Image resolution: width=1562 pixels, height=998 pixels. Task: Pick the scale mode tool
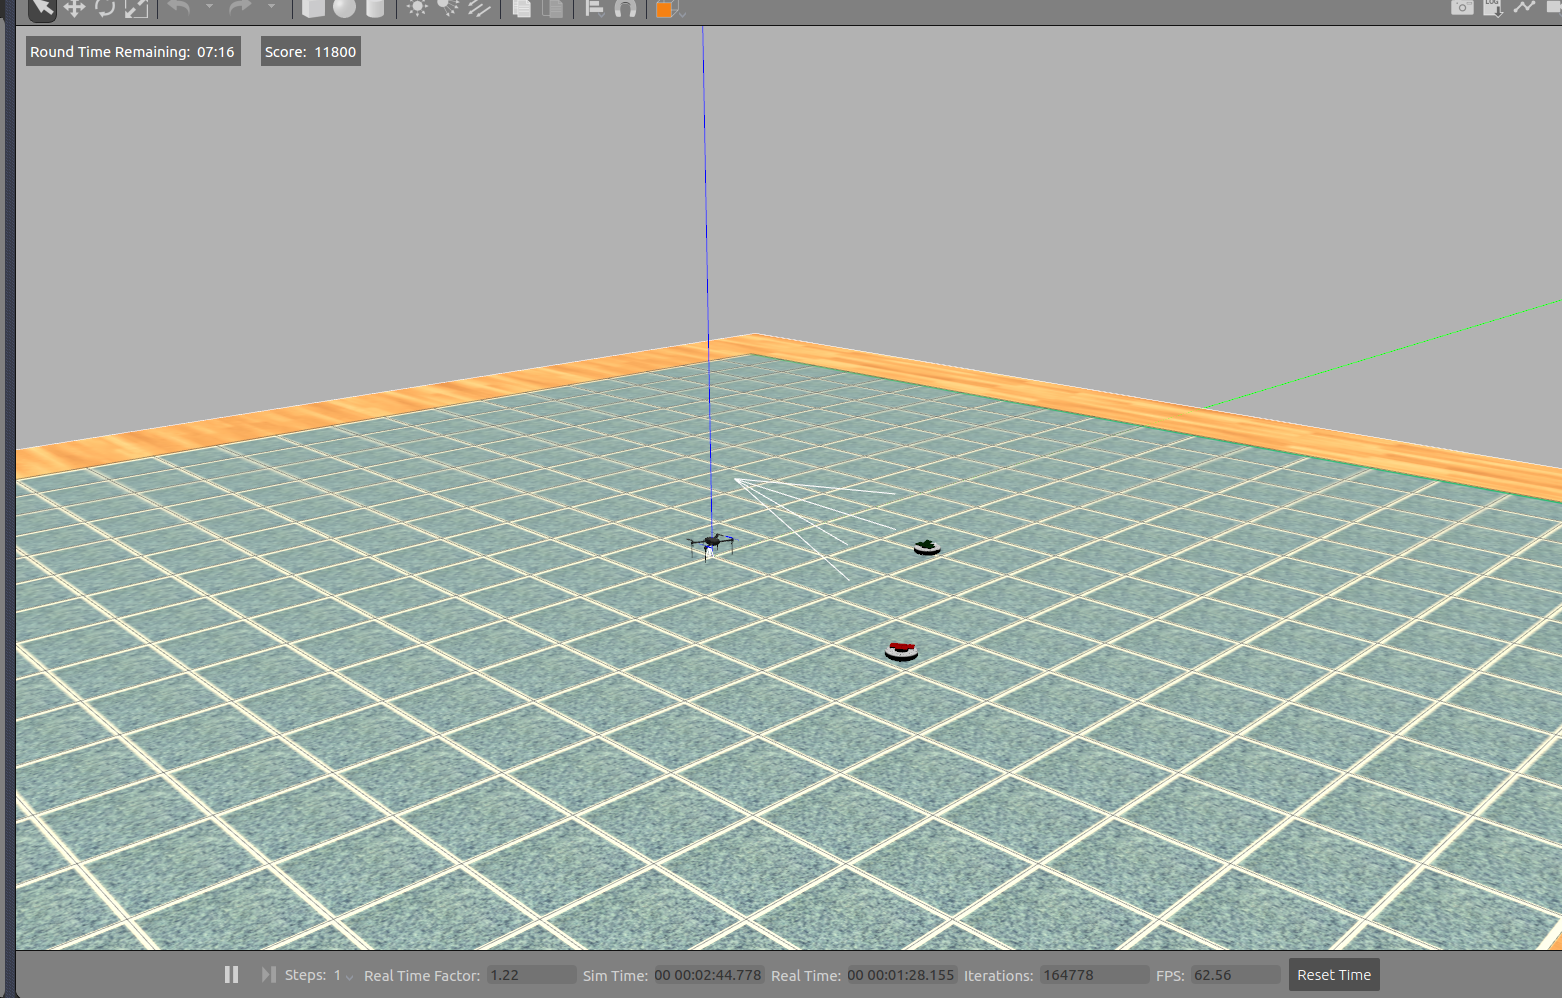pos(136,8)
